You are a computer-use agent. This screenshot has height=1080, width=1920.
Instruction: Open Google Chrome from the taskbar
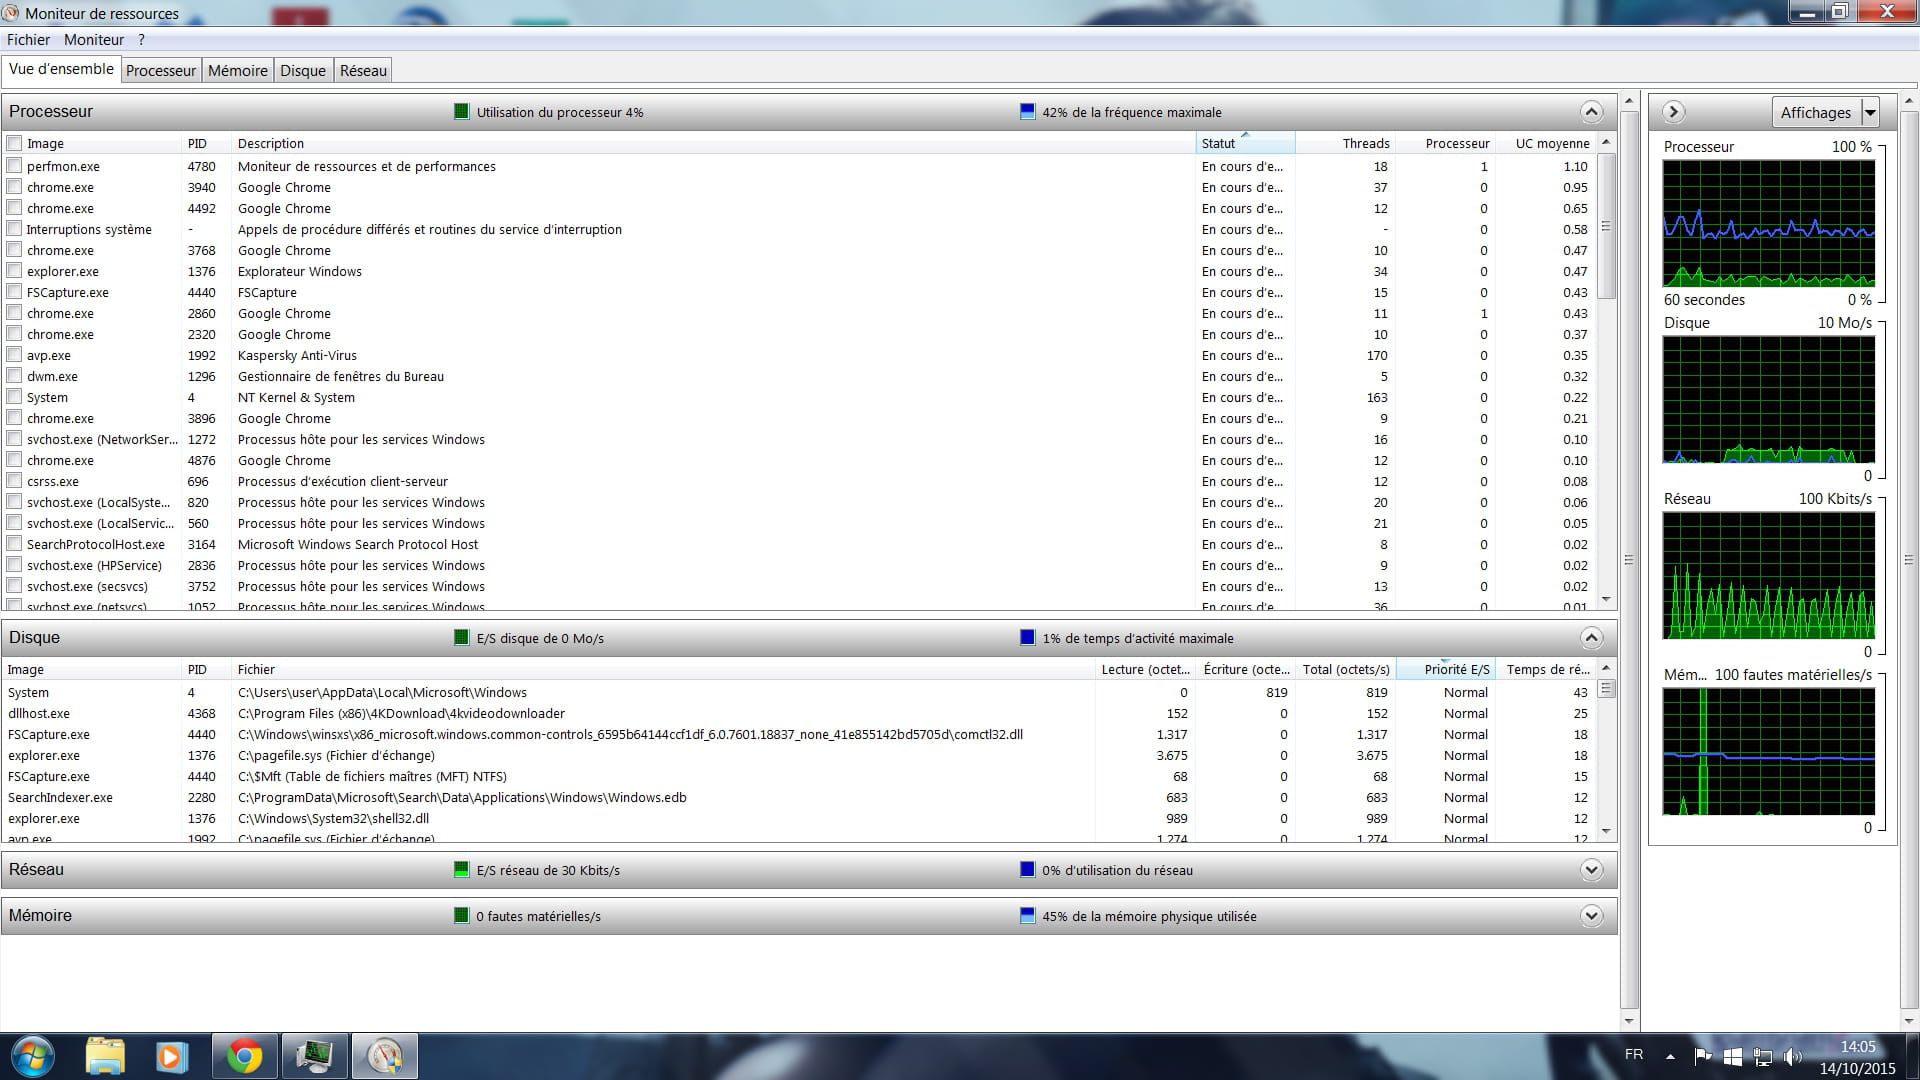point(245,1056)
